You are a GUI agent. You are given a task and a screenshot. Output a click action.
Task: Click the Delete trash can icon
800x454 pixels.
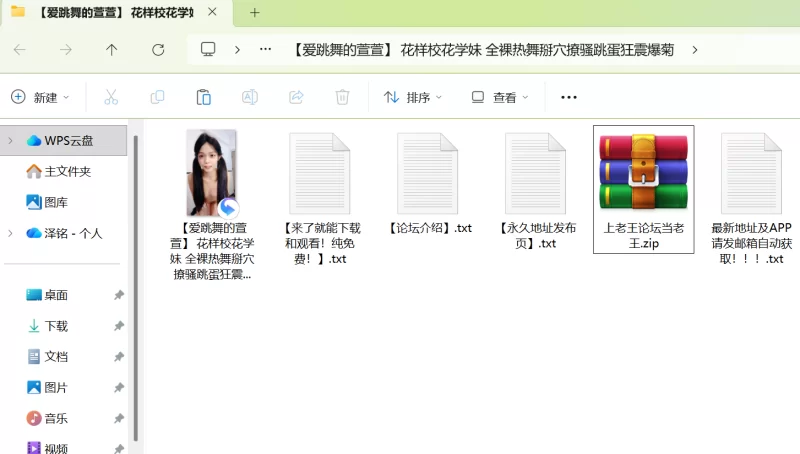[x=342, y=97]
